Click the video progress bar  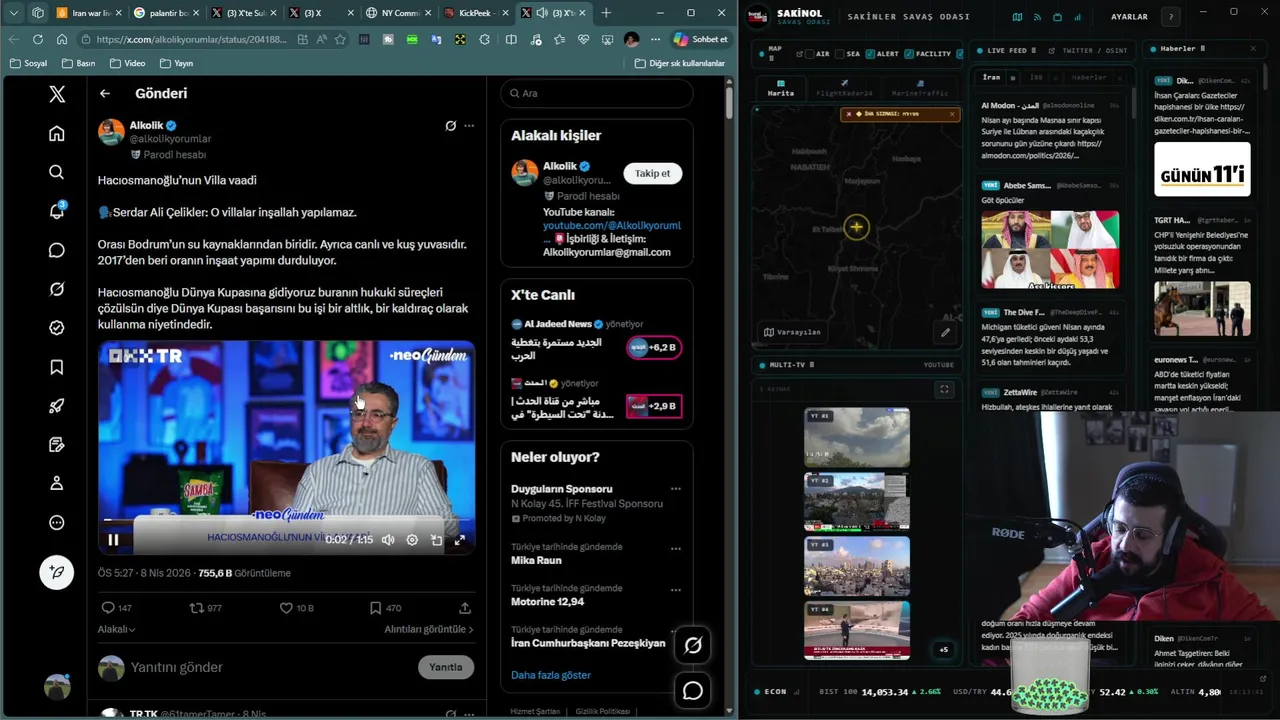coord(286,520)
